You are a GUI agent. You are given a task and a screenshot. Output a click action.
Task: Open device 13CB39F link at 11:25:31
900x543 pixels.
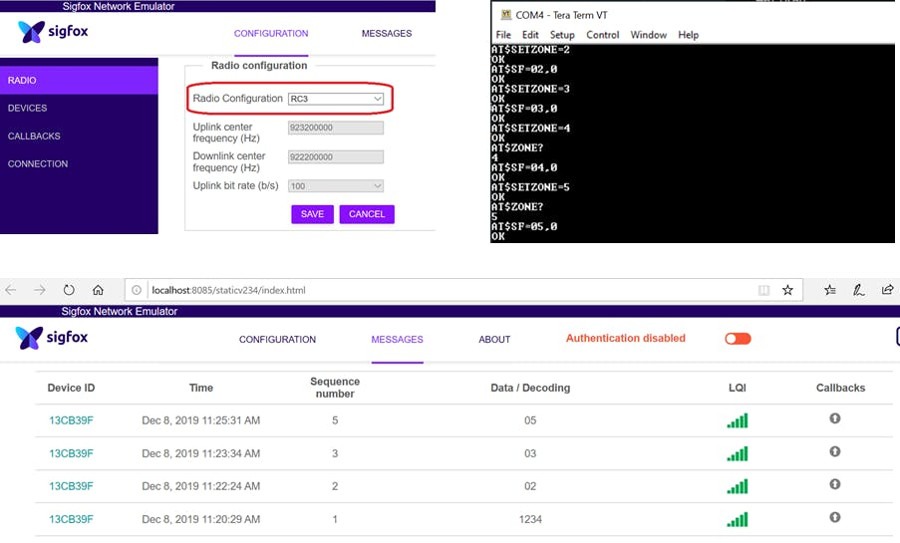71,420
